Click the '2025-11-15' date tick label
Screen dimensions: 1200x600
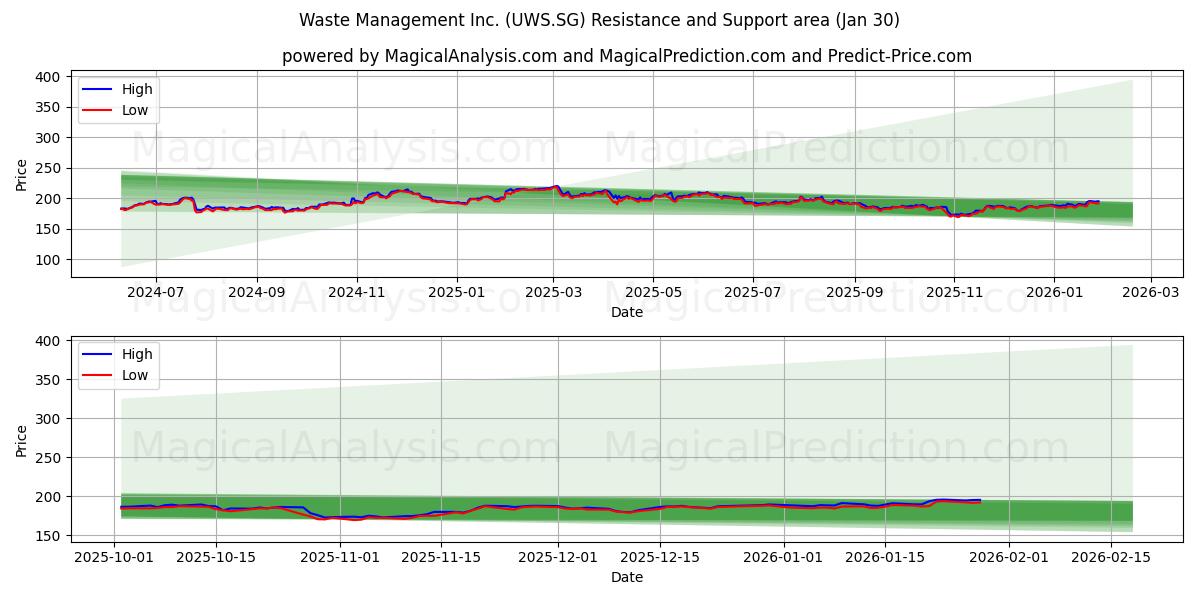(440, 558)
